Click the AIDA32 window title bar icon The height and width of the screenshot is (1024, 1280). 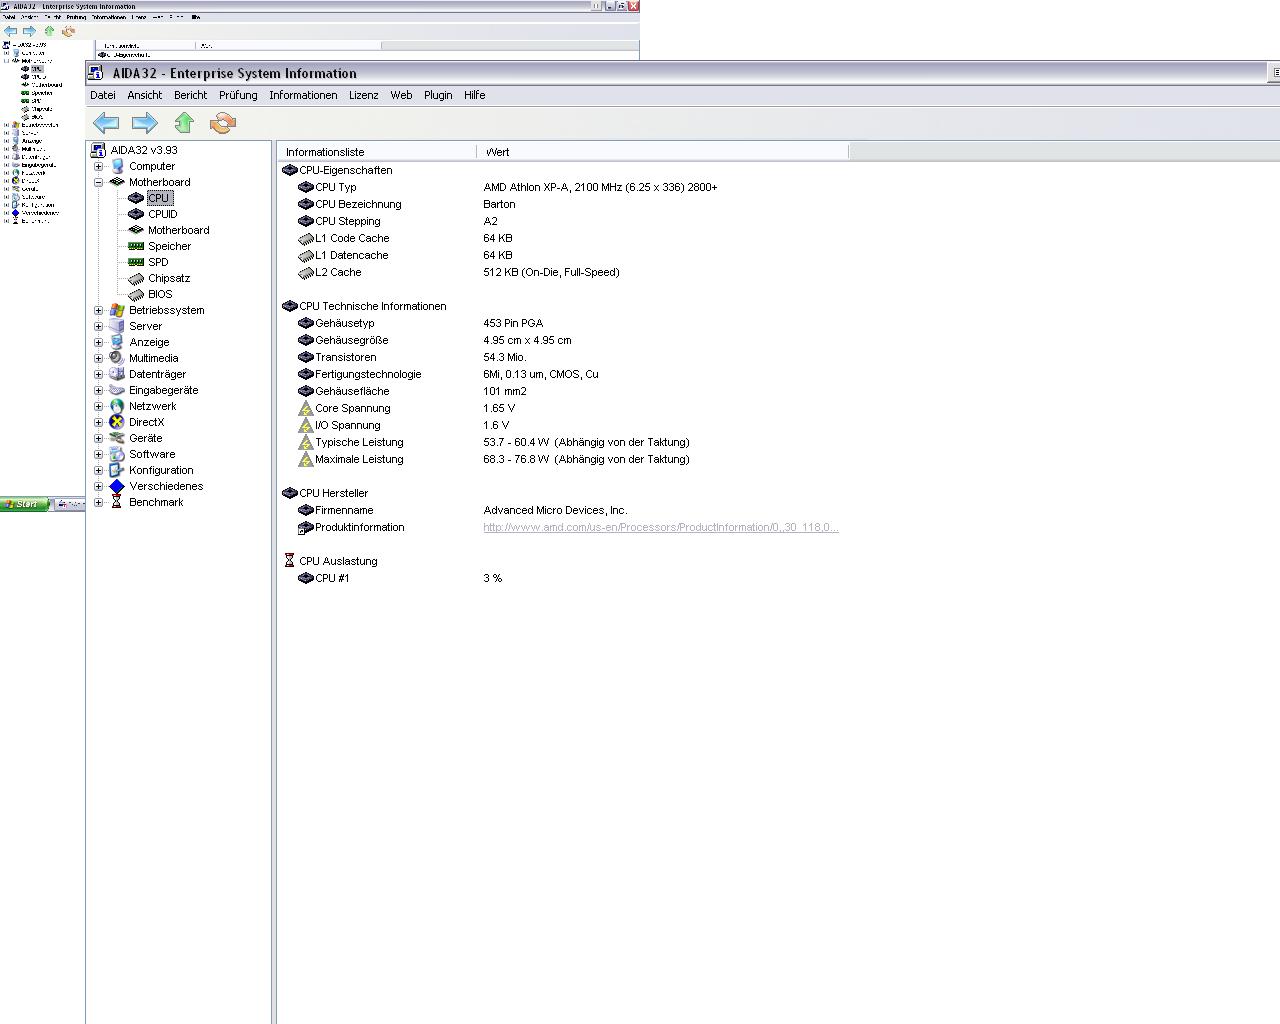pyautogui.click(x=96, y=72)
